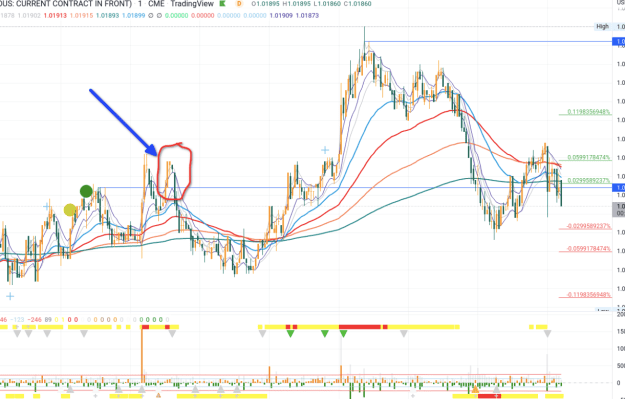Click the gray countdown price label on scale

point(618,210)
